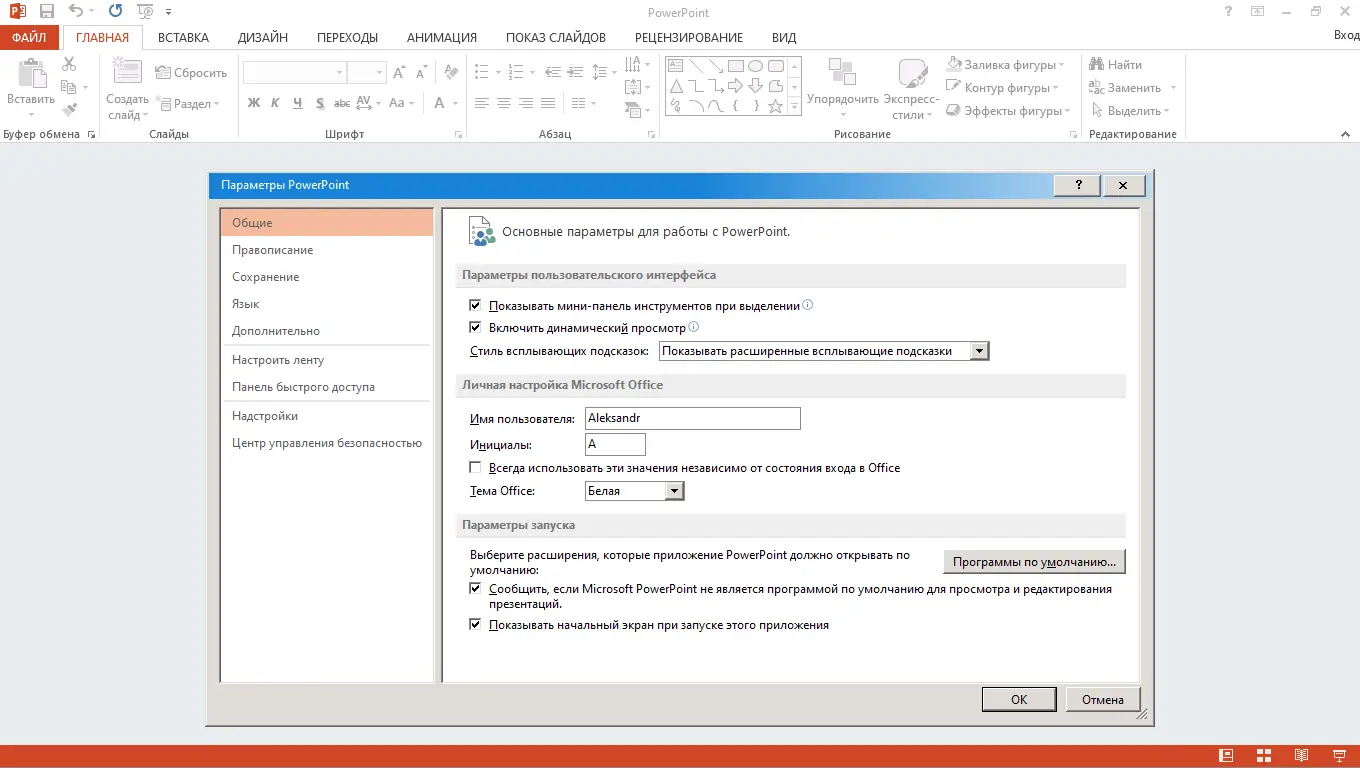Click the Save icon in quick access toolbar

click(x=46, y=12)
